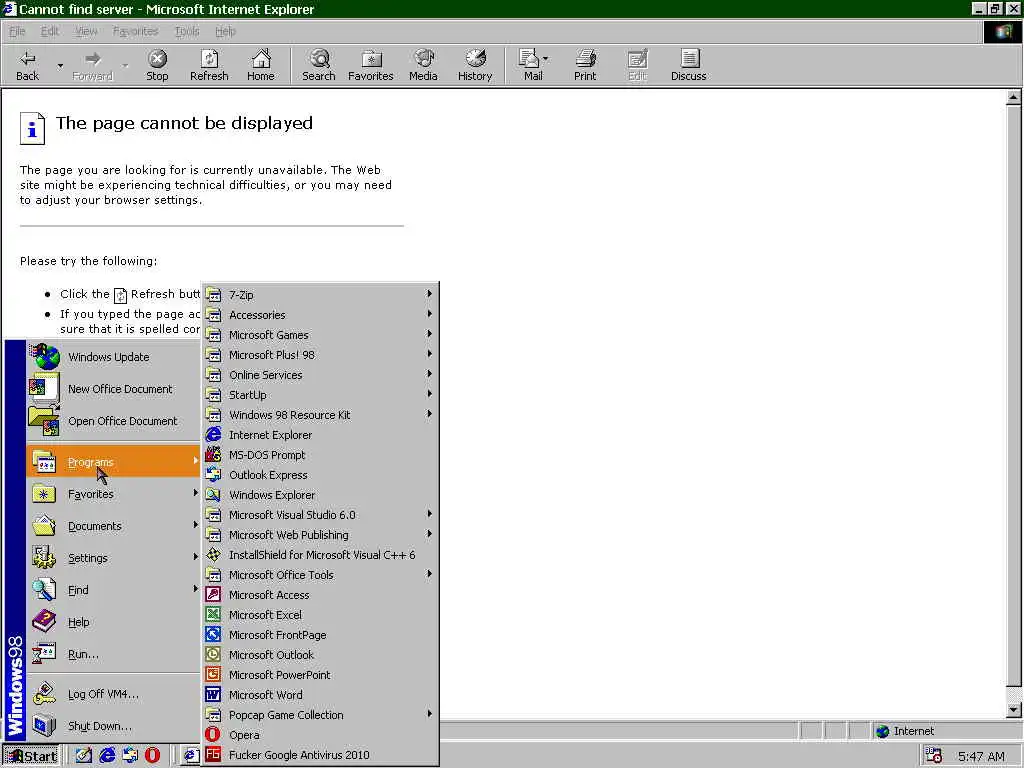The height and width of the screenshot is (768, 1024).
Task: Click Opera icon in Quick Launch bar
Action: [x=152, y=755]
